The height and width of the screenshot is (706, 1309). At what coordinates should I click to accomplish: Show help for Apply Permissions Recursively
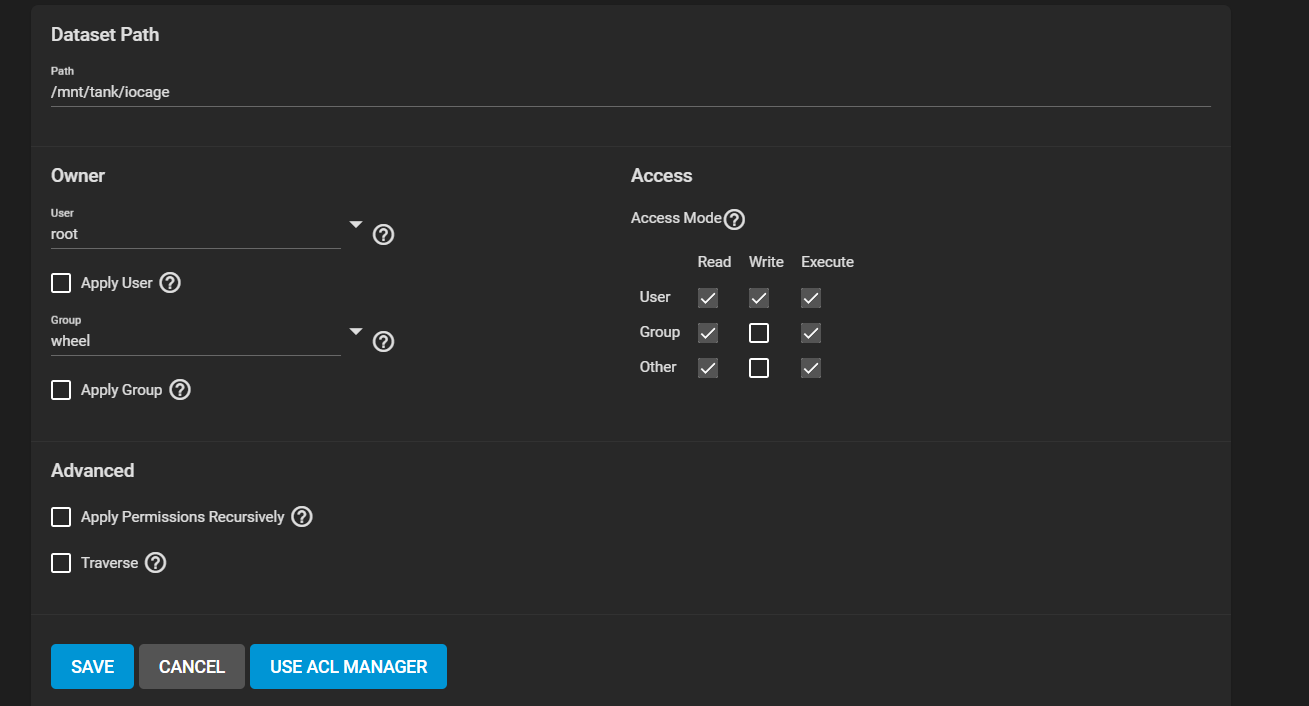click(302, 517)
